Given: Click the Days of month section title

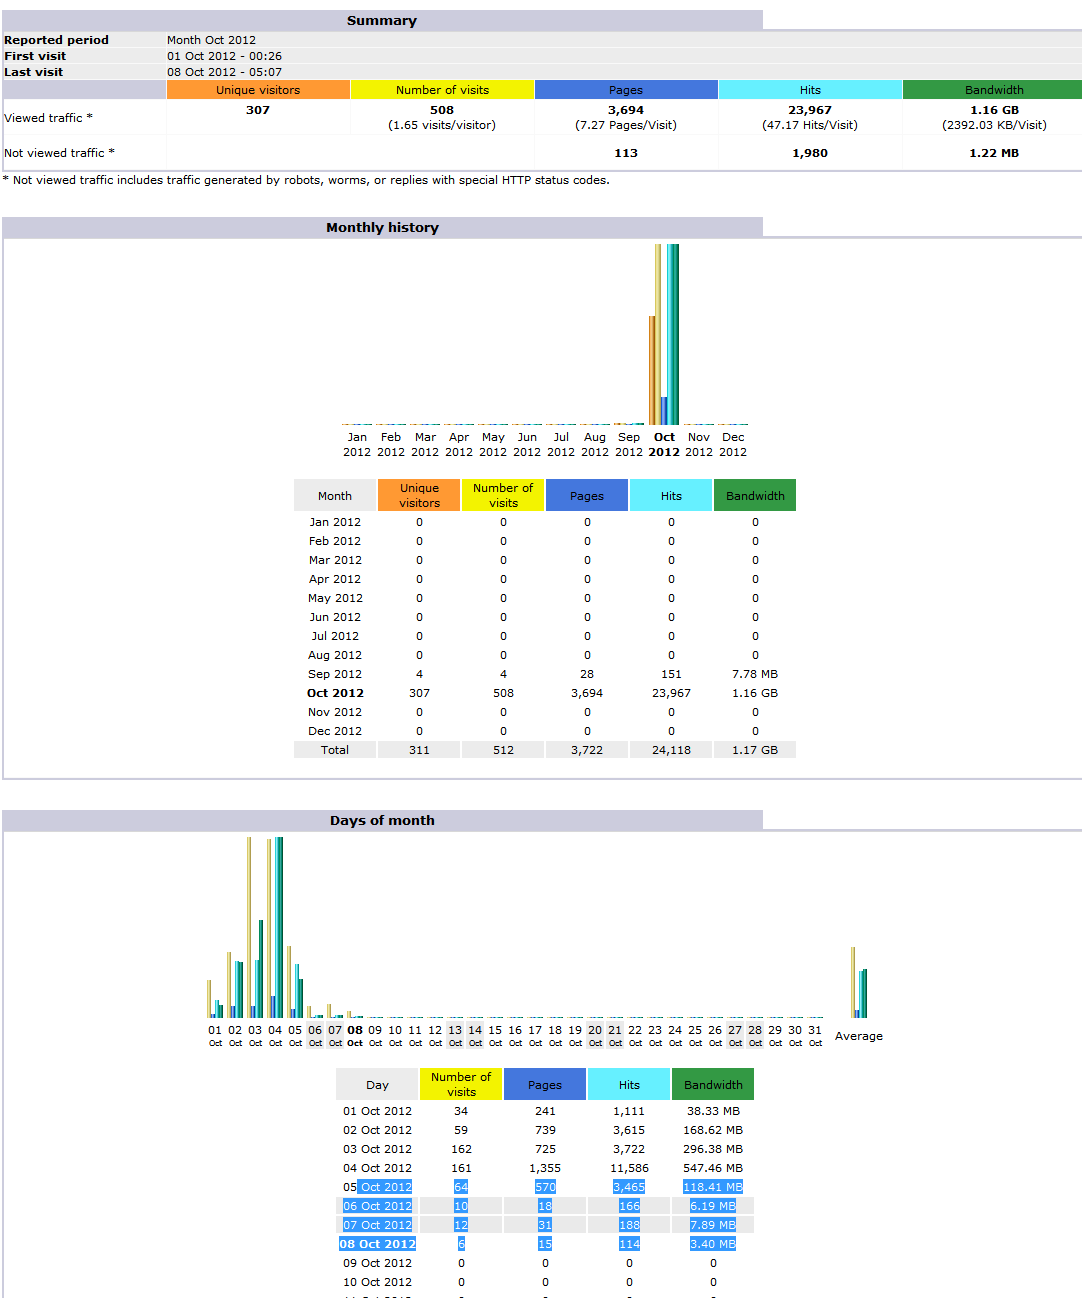Looking at the screenshot, I should tap(382, 821).
